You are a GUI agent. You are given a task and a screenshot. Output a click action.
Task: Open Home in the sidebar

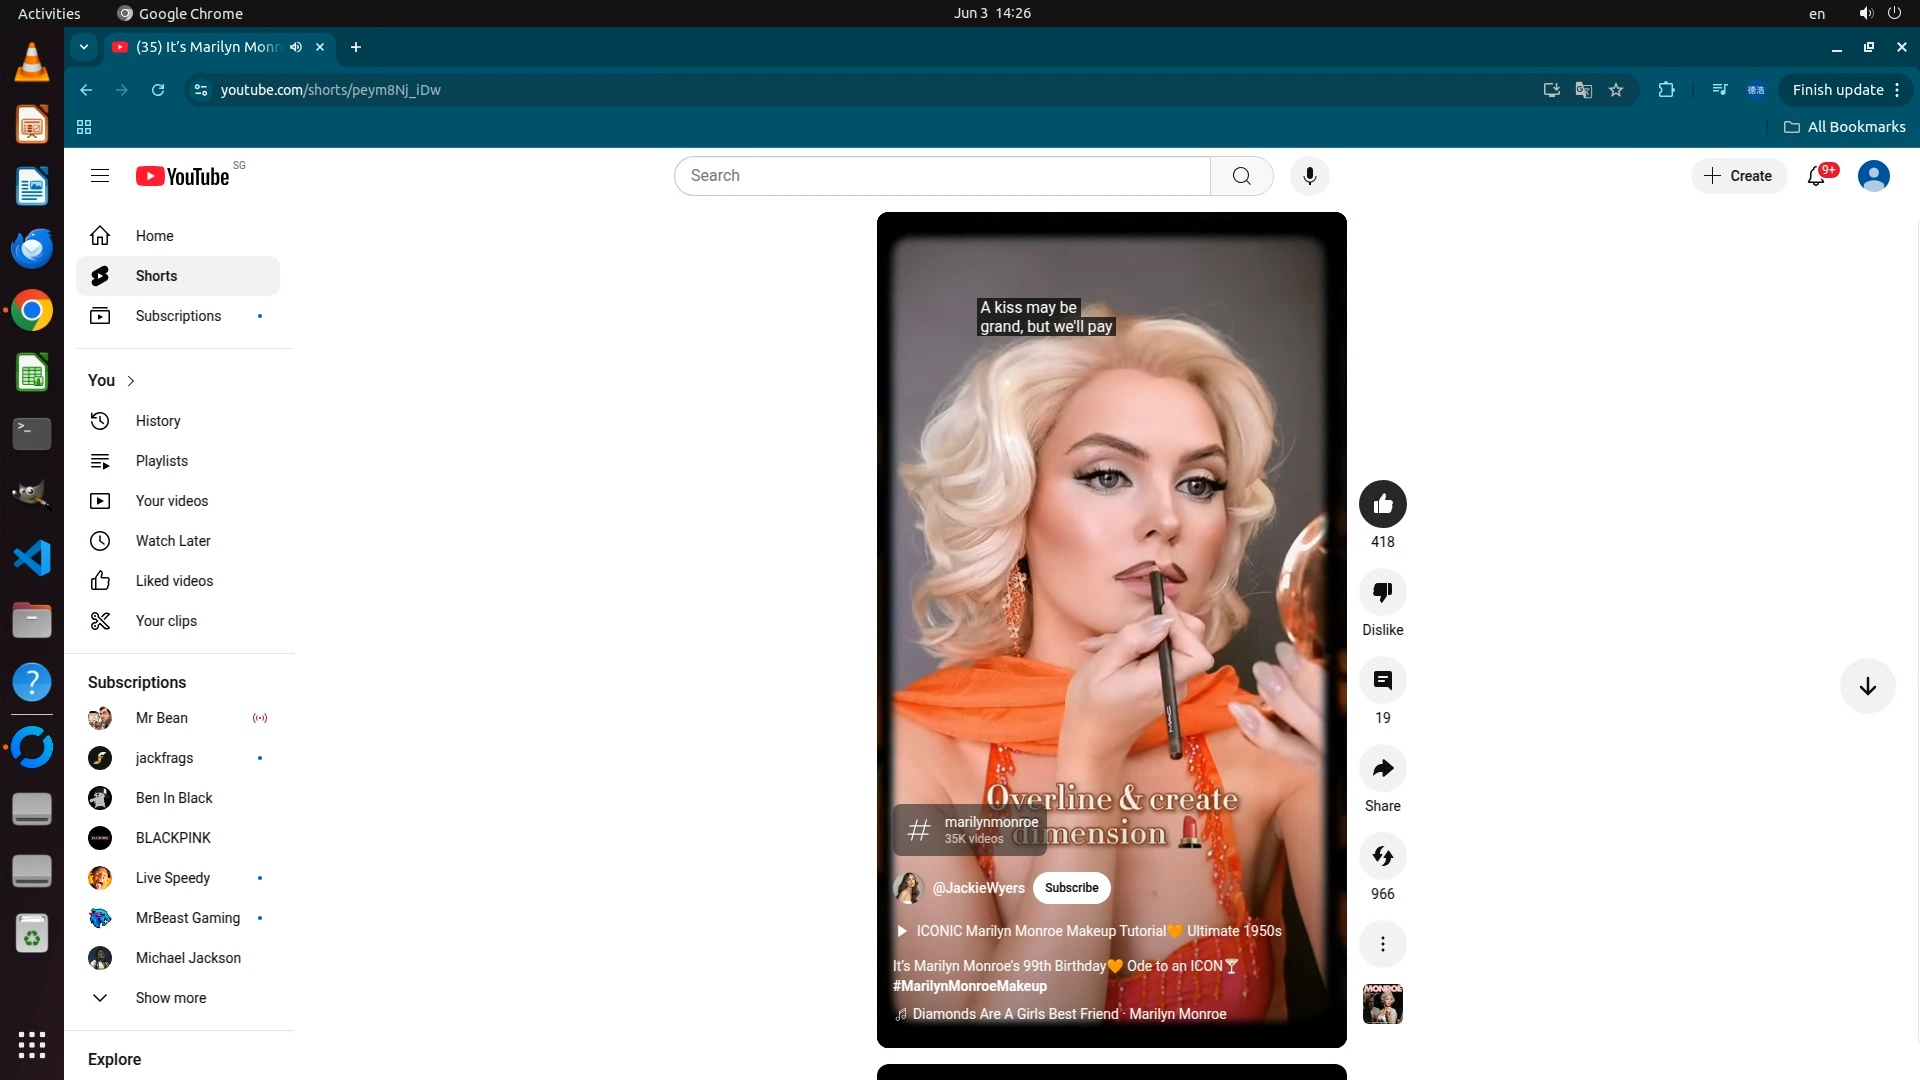click(154, 236)
